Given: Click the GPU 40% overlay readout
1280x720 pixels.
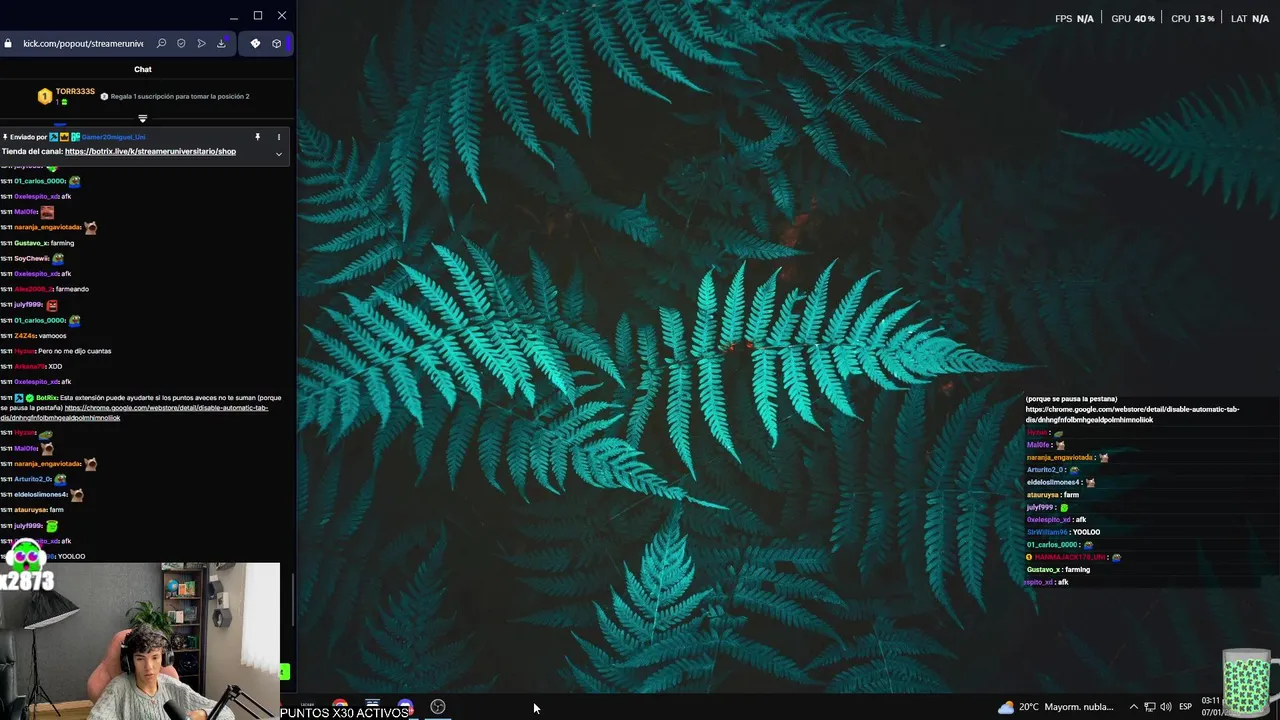Looking at the screenshot, I should coord(1133,19).
